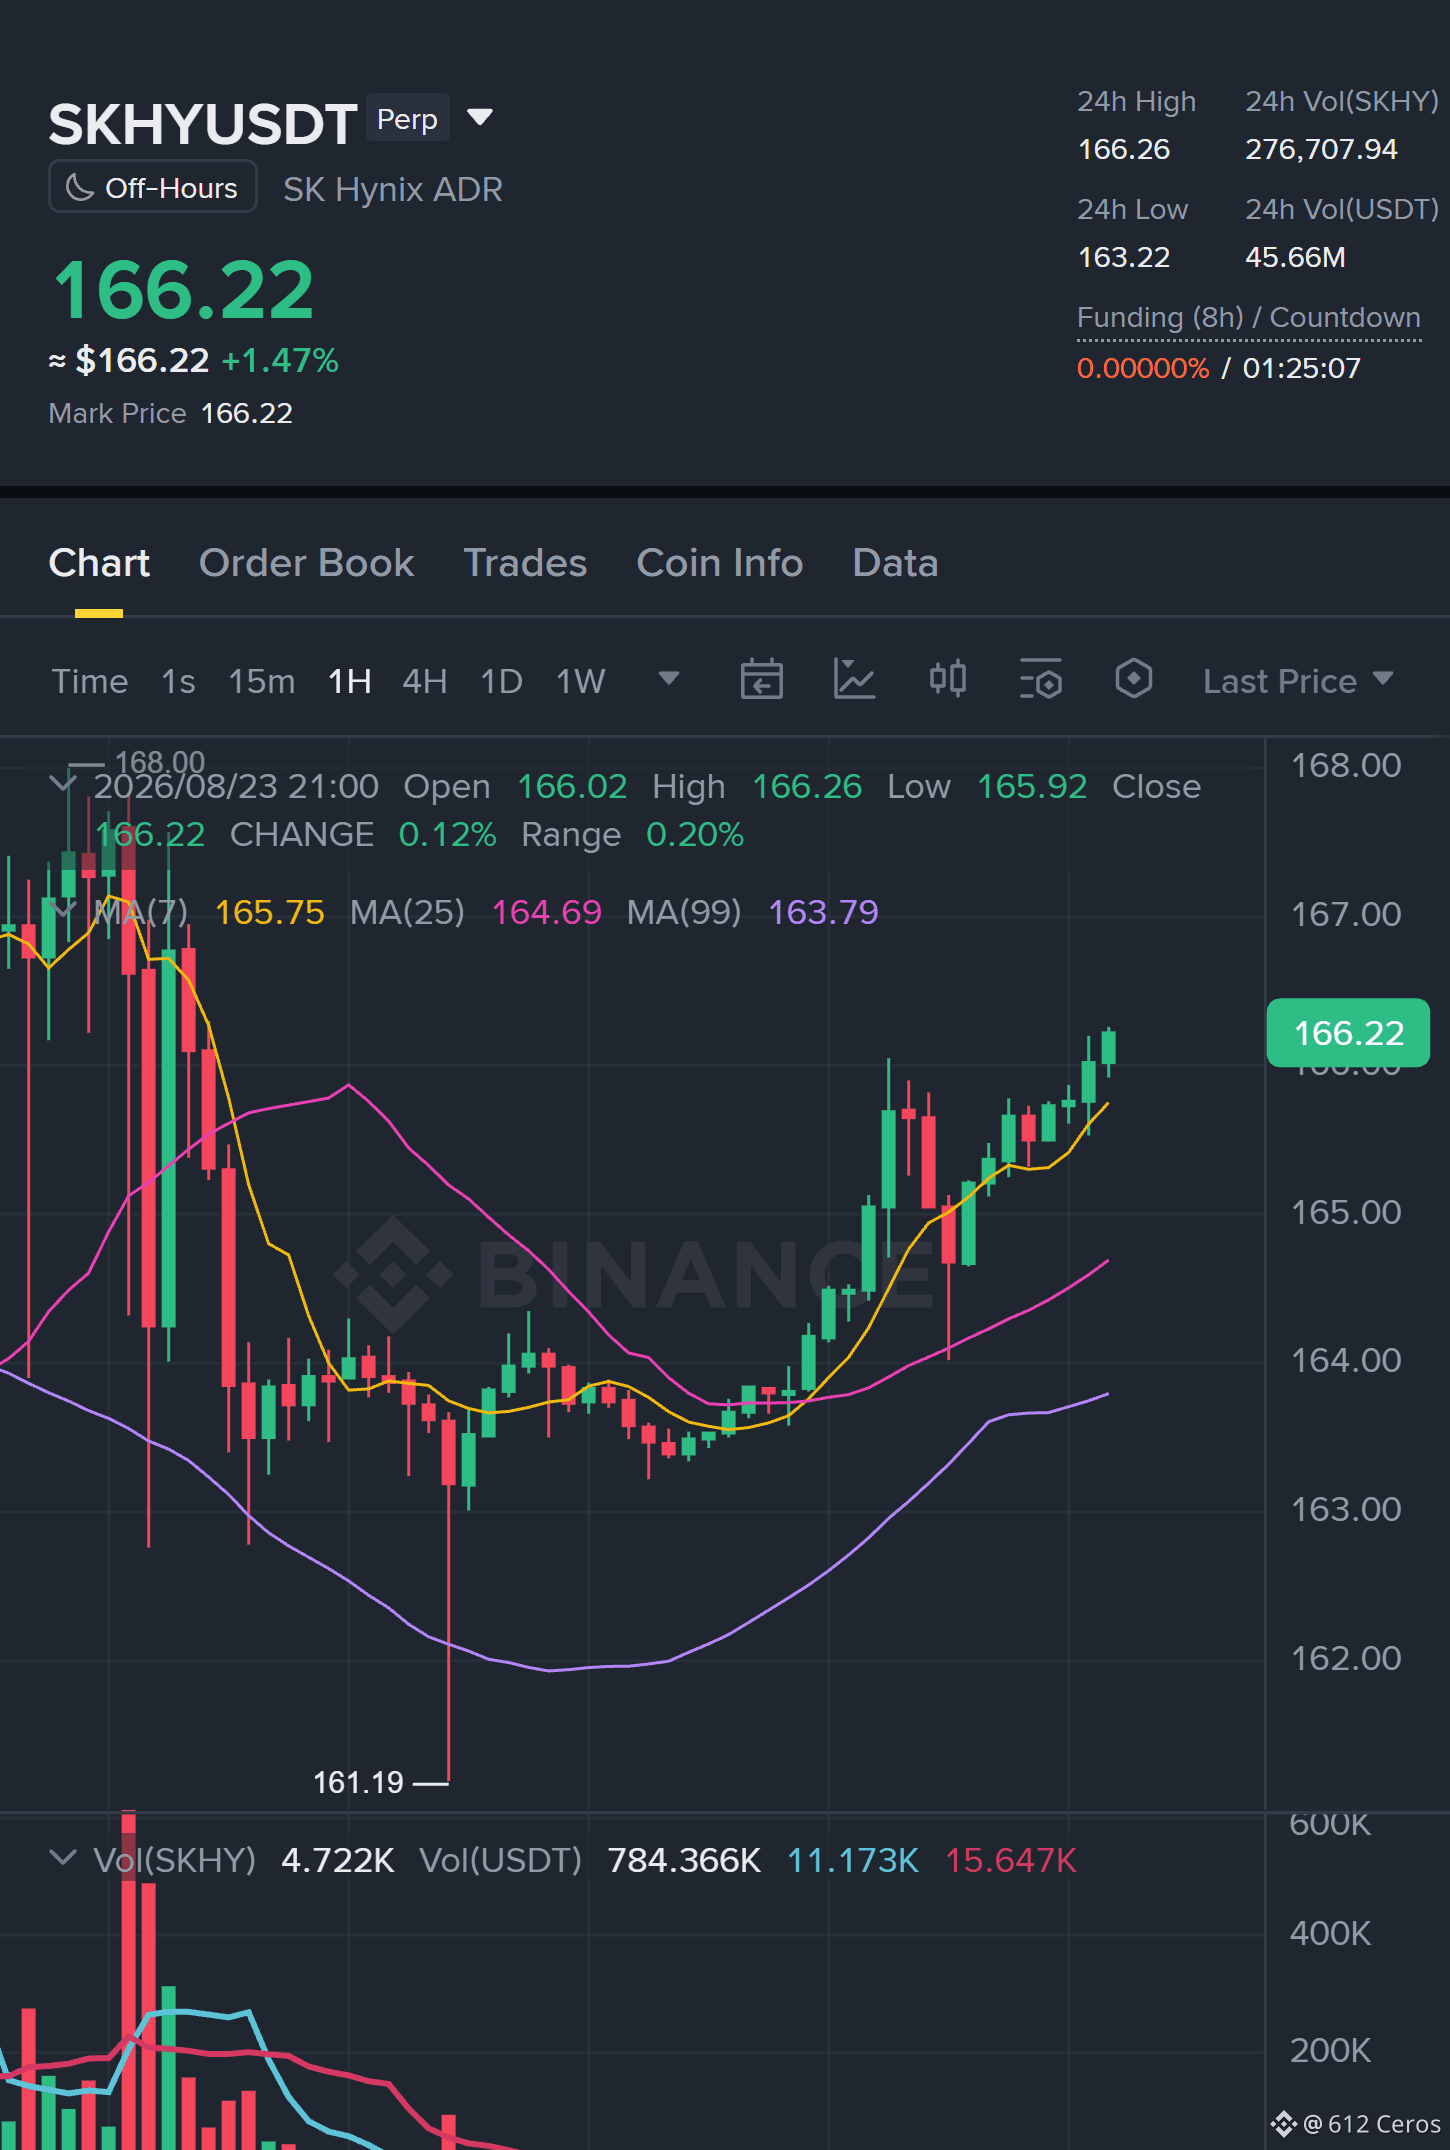Select the candlestick chart style icon
The width and height of the screenshot is (1450, 2150).
pos(947,680)
